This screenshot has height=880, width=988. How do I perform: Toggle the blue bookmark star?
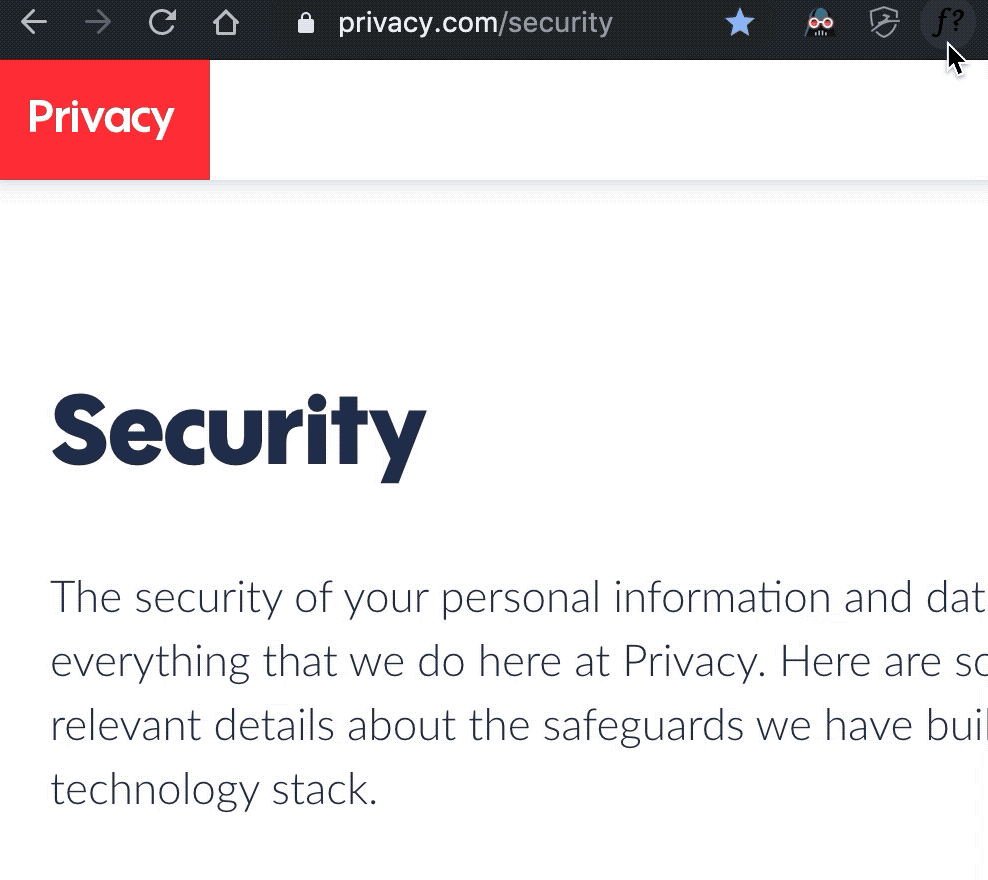[x=740, y=23]
